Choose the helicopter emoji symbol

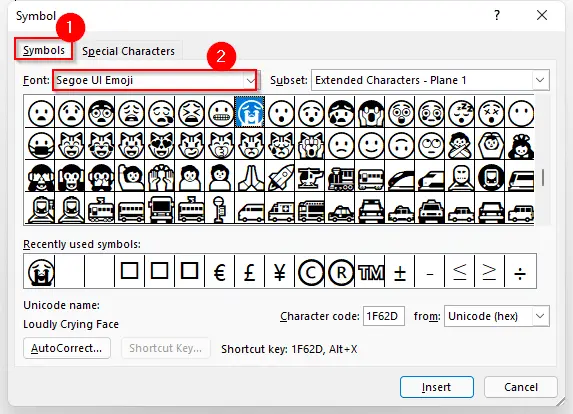tap(311, 177)
